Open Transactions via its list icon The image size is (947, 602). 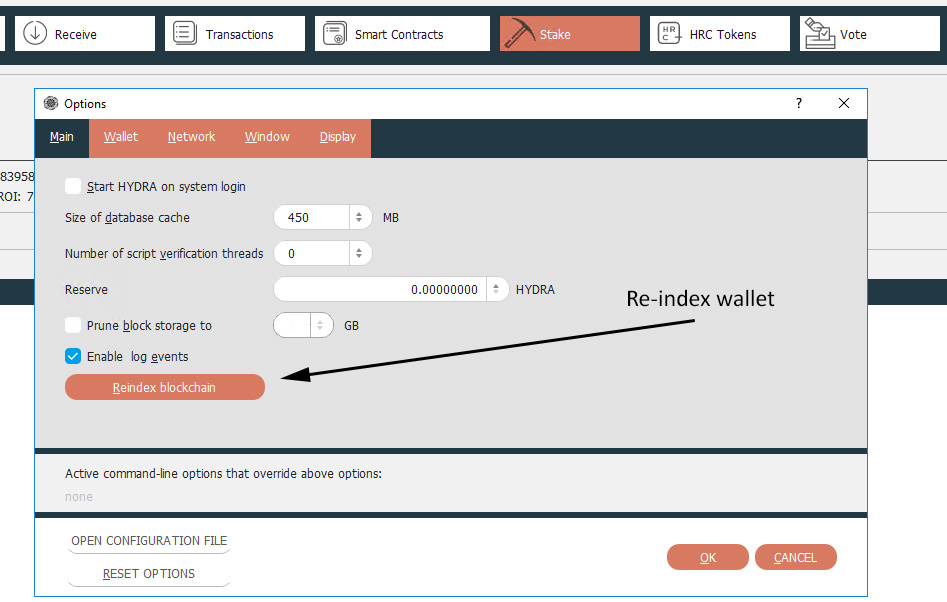(185, 33)
